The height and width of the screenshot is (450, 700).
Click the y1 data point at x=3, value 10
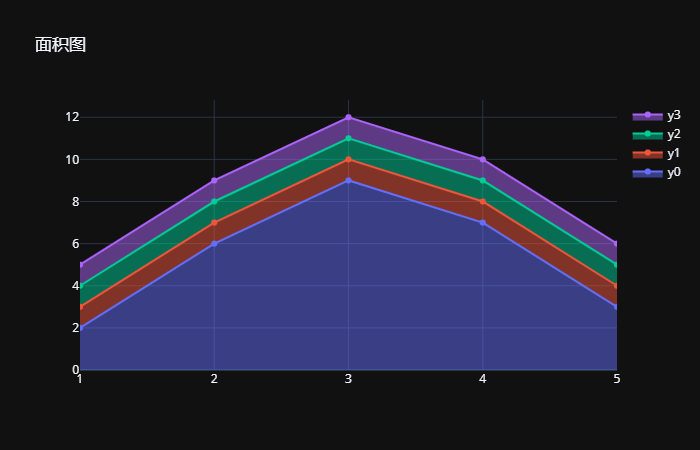point(348,159)
